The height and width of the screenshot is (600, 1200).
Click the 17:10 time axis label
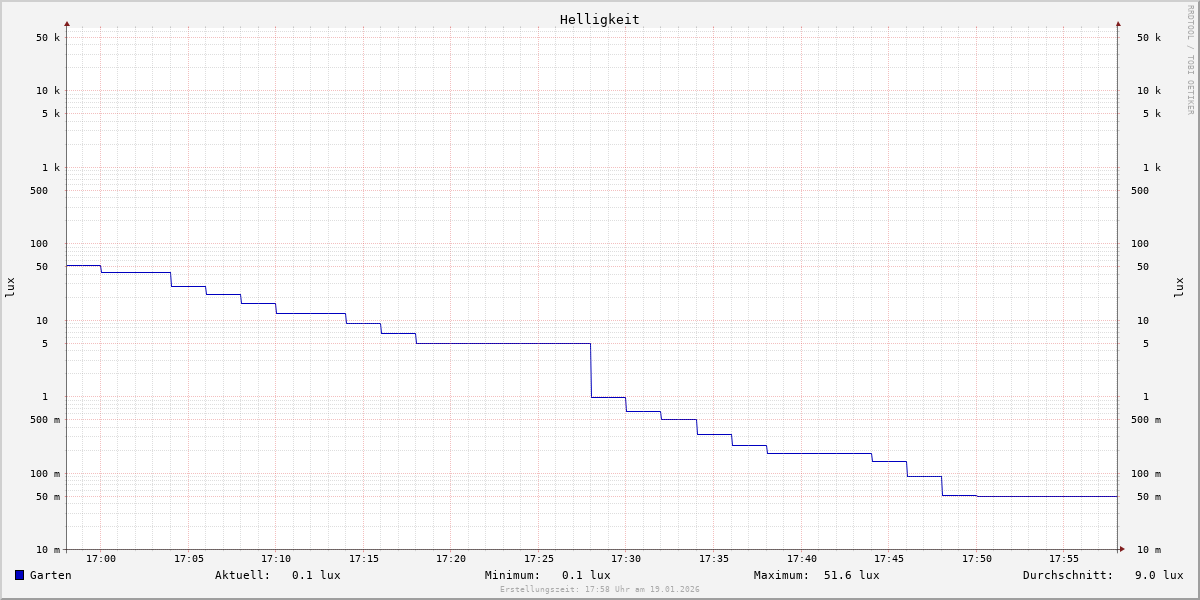tap(276, 559)
